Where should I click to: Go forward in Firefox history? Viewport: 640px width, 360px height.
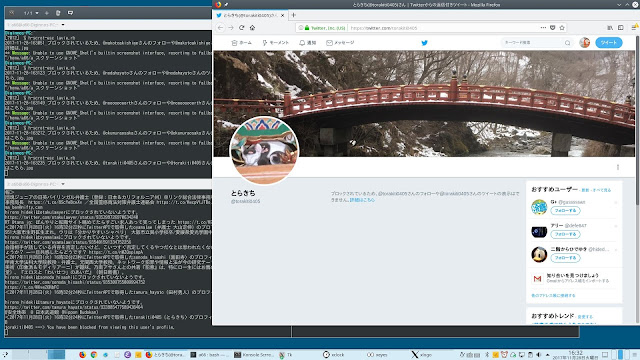(231, 28)
